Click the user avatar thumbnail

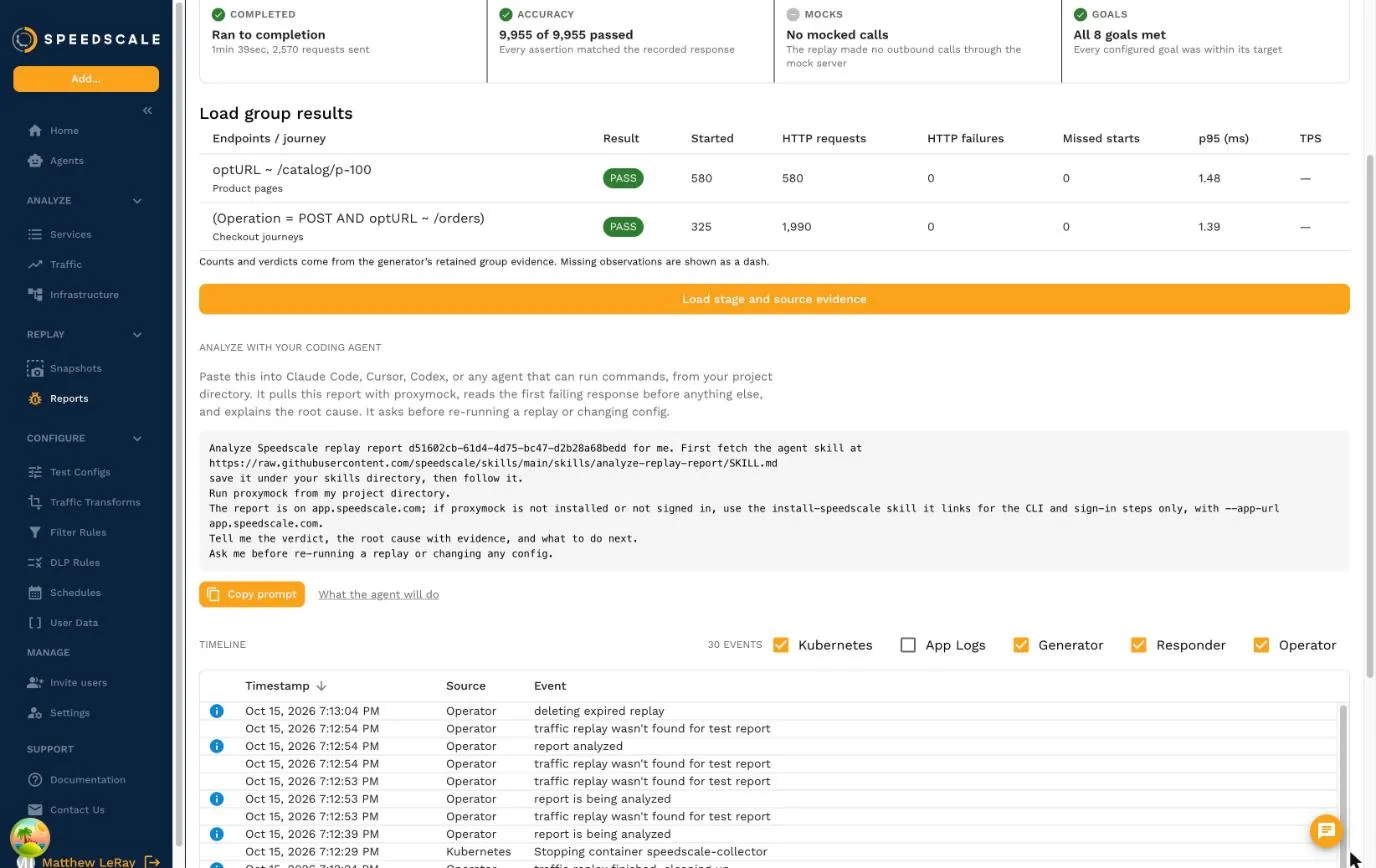tap(29, 840)
